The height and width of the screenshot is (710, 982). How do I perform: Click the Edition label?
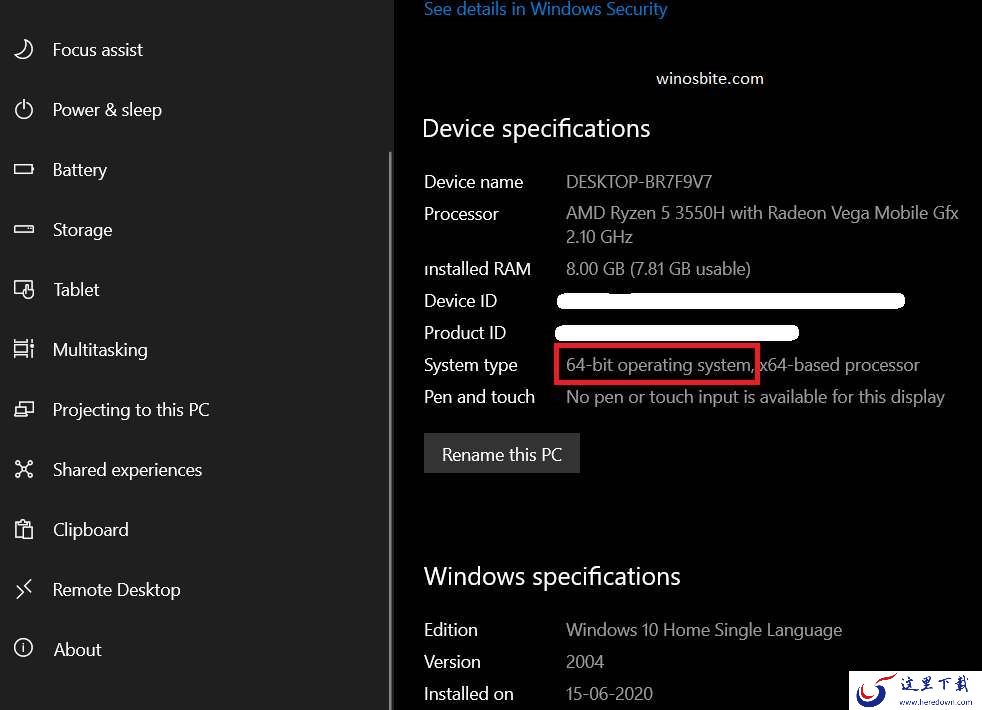(450, 630)
